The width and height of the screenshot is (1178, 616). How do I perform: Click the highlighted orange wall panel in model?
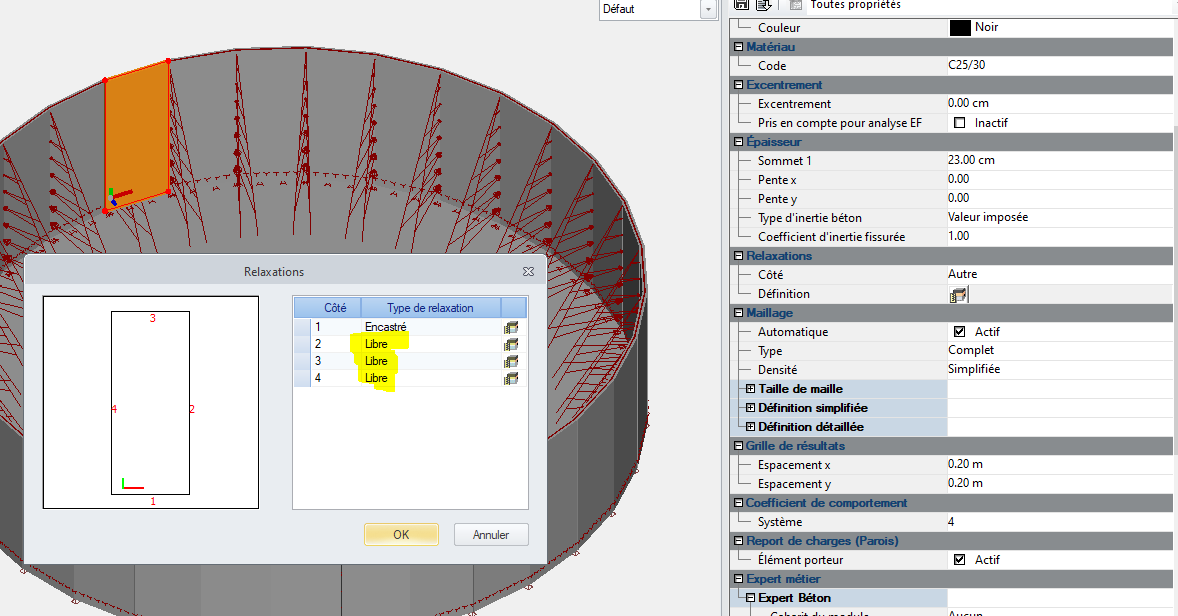tap(137, 135)
